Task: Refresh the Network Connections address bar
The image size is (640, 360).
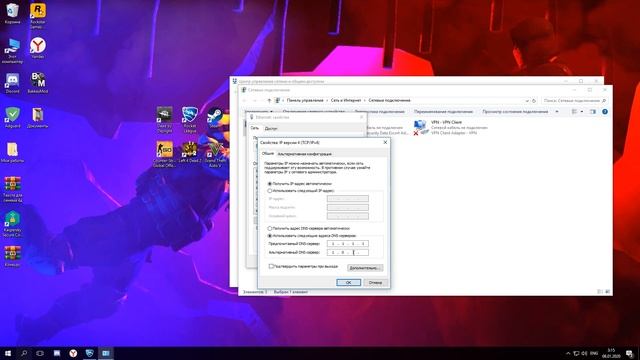Action: pyautogui.click(x=533, y=100)
